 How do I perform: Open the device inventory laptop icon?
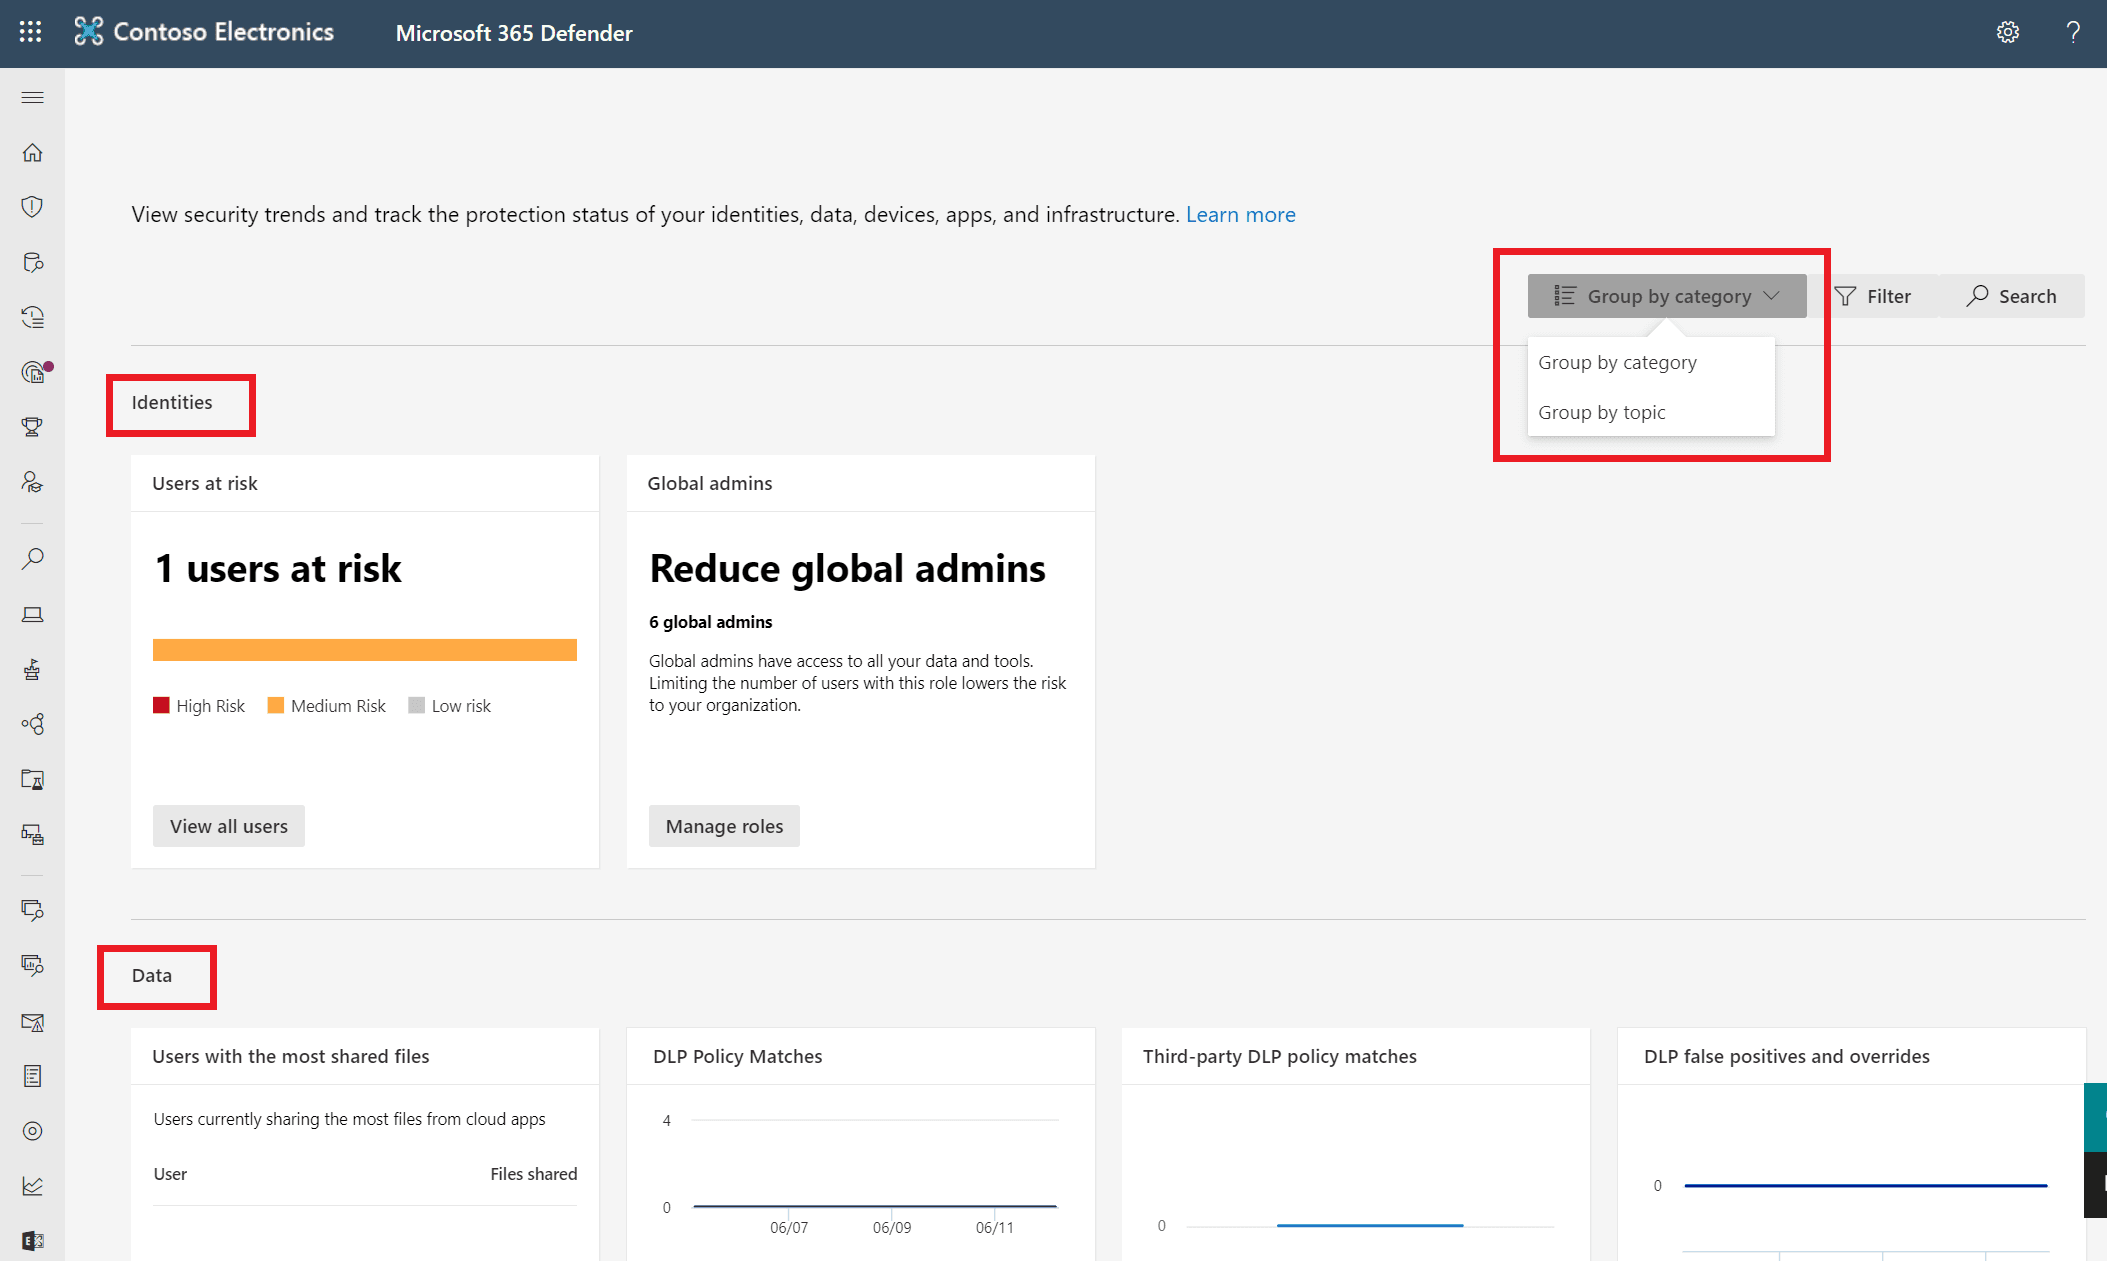pyautogui.click(x=32, y=614)
